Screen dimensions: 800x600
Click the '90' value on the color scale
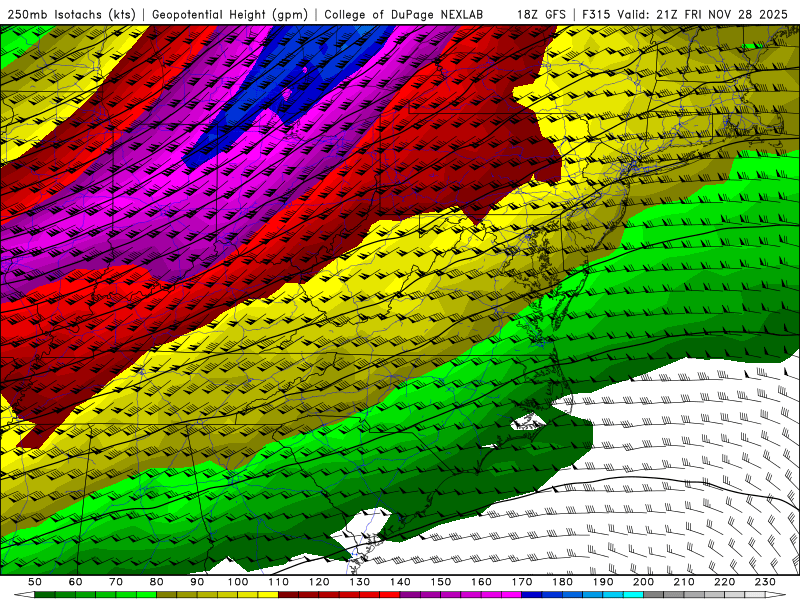(197, 582)
